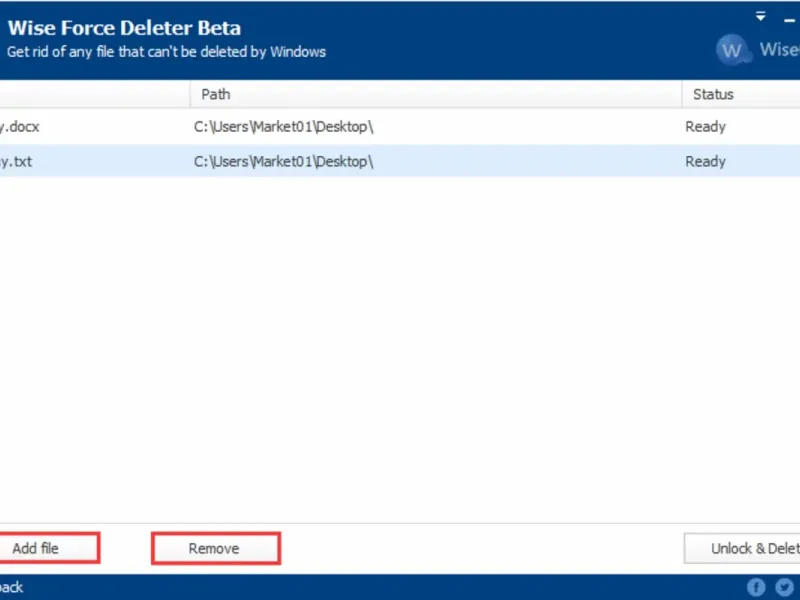The width and height of the screenshot is (800, 600).
Task: Click the Wise brand name beside the logo
Action: coord(779,50)
